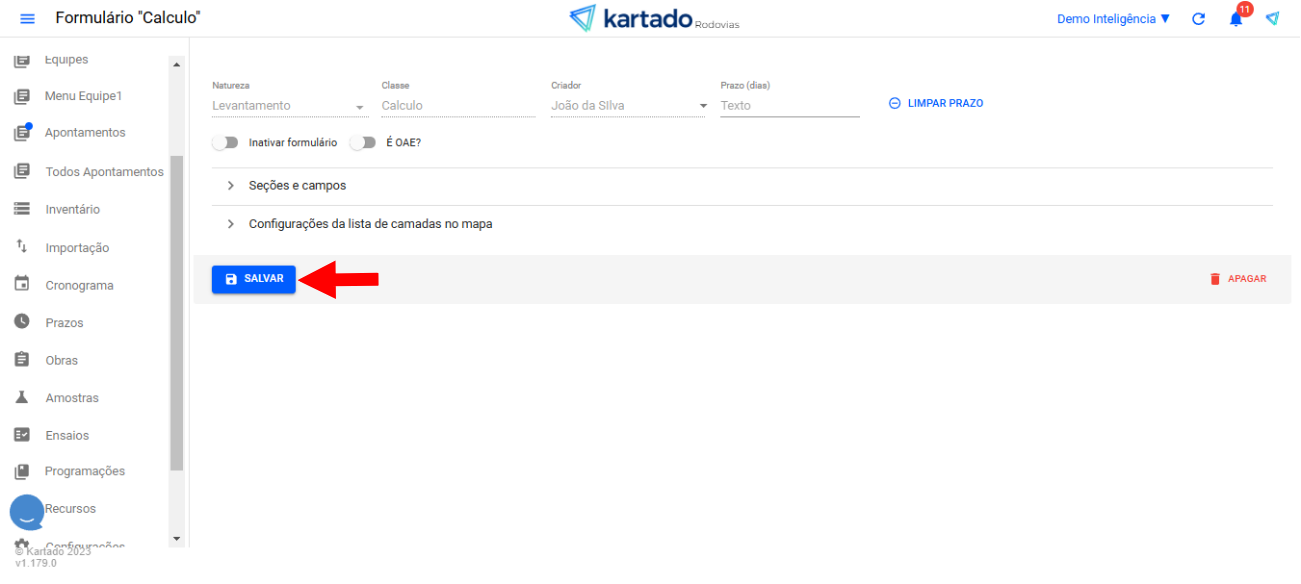
Task: Click the Prazos clock icon
Action: 21,322
